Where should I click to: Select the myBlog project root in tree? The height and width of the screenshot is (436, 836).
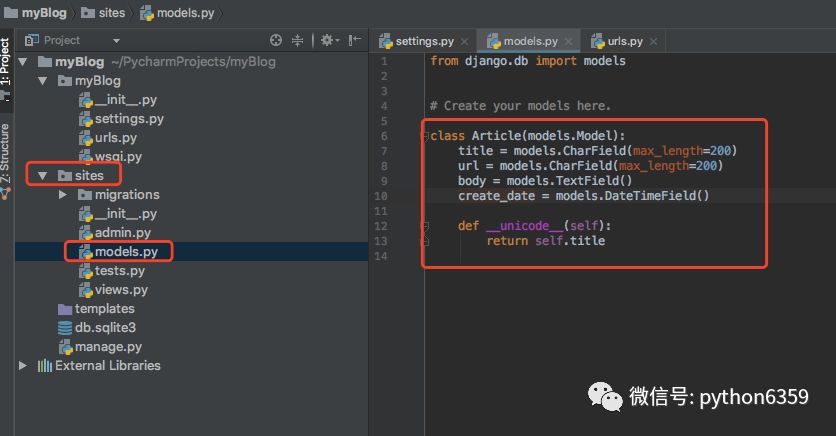point(80,62)
